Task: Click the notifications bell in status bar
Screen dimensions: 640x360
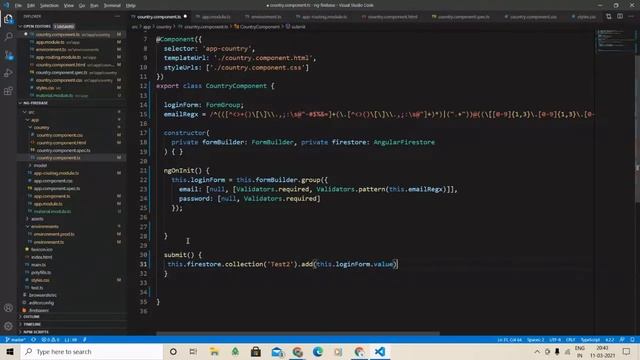Action: (632, 340)
